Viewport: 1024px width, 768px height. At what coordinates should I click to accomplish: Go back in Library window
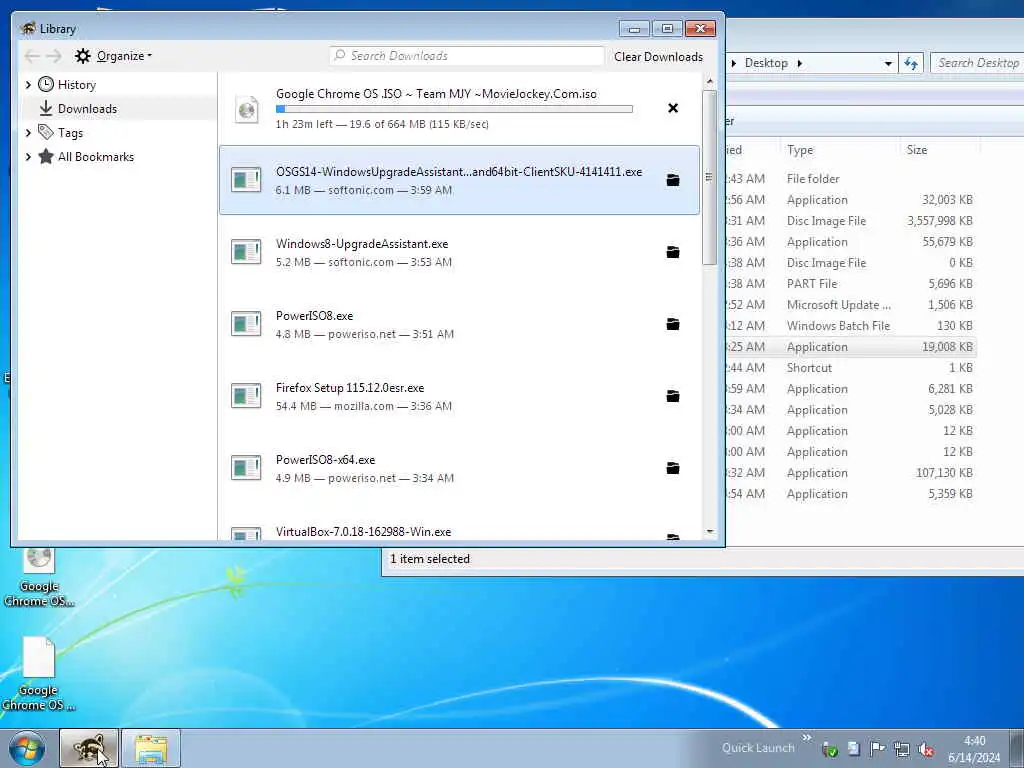(32, 56)
